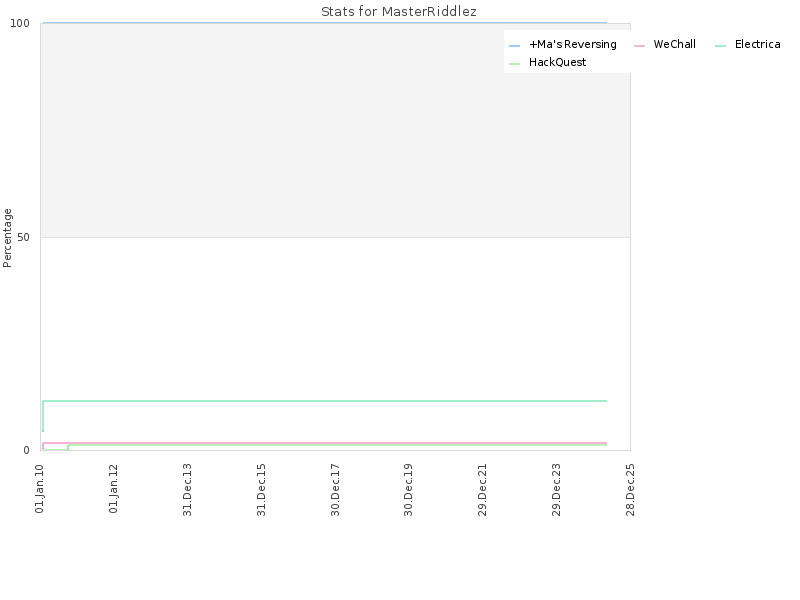Select the blue +Ma's Reversing legend swatch
The image size is (800, 600).
click(514, 46)
